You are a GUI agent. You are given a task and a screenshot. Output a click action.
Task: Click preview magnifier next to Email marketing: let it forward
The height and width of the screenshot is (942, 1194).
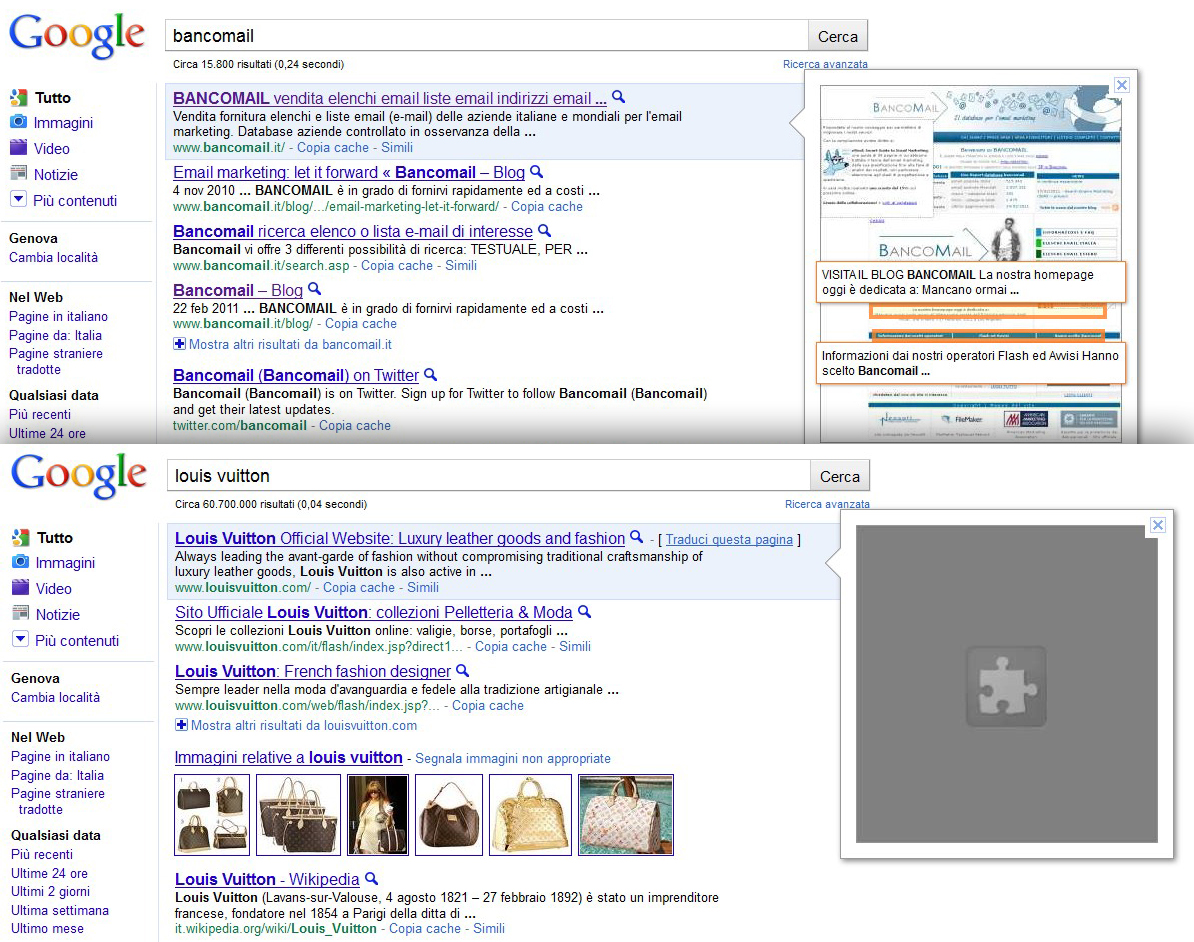coord(536,171)
